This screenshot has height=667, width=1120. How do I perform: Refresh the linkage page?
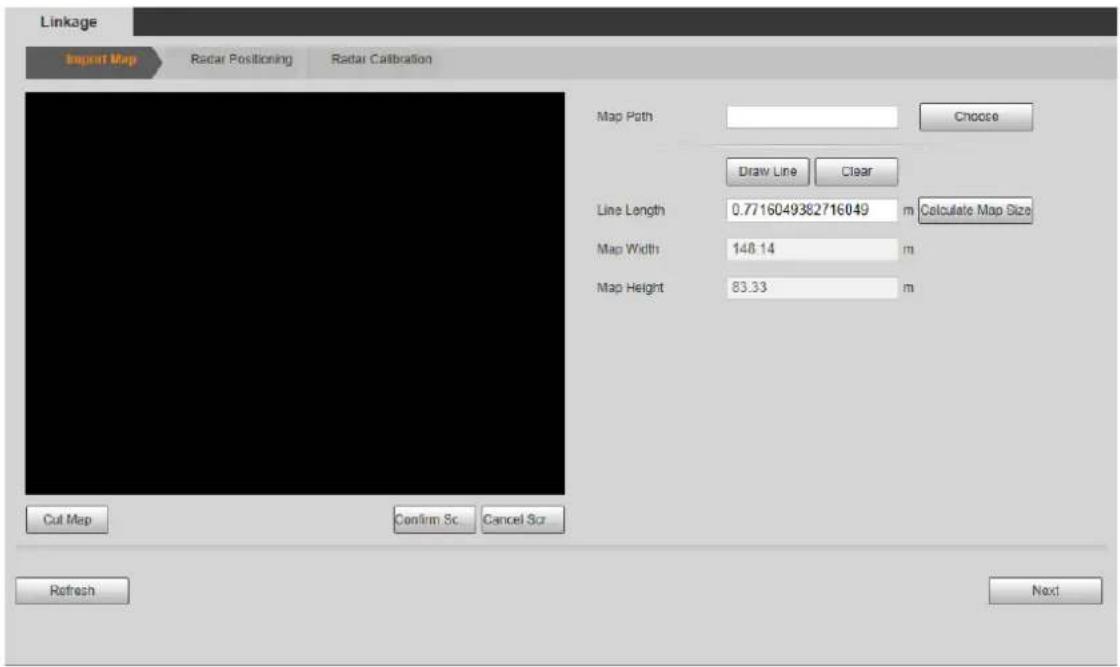pyautogui.click(x=72, y=591)
